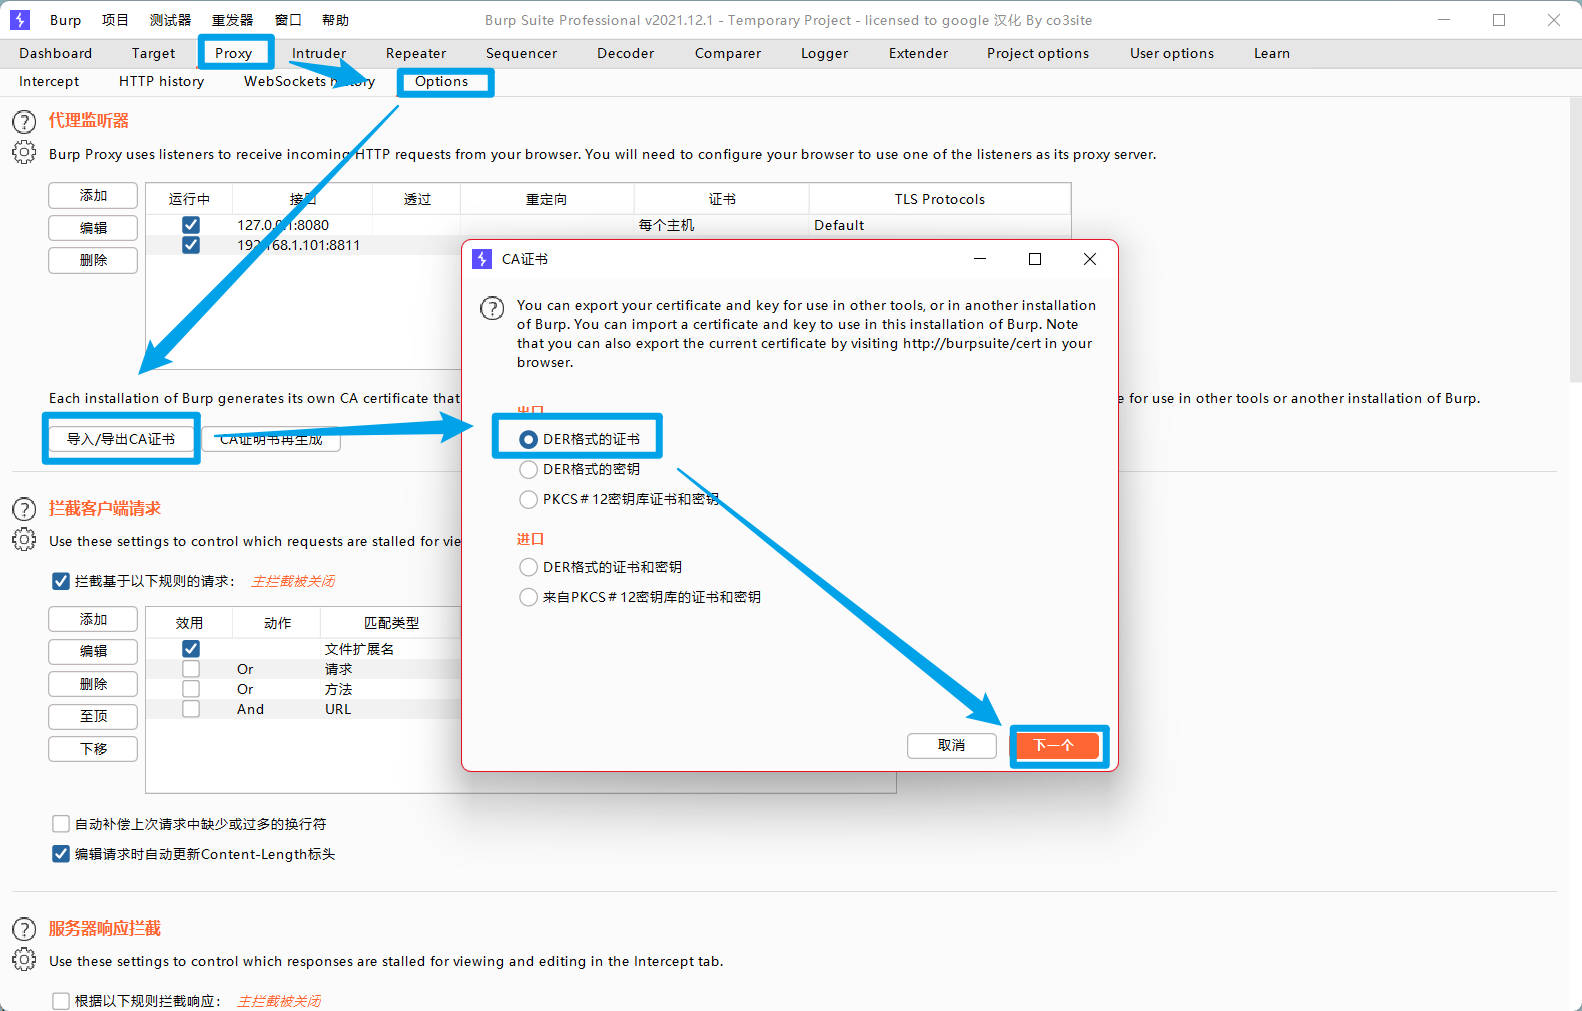
Task: Switch to Dashboard tab
Action: pos(55,53)
